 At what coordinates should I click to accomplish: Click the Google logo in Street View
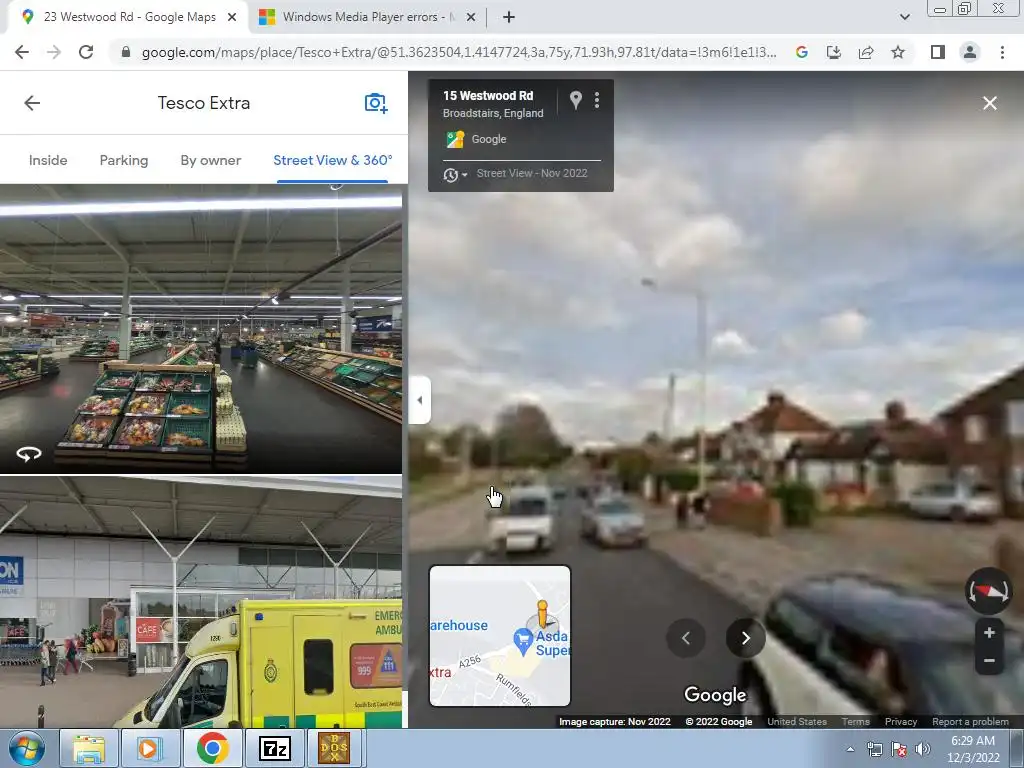pyautogui.click(x=715, y=695)
